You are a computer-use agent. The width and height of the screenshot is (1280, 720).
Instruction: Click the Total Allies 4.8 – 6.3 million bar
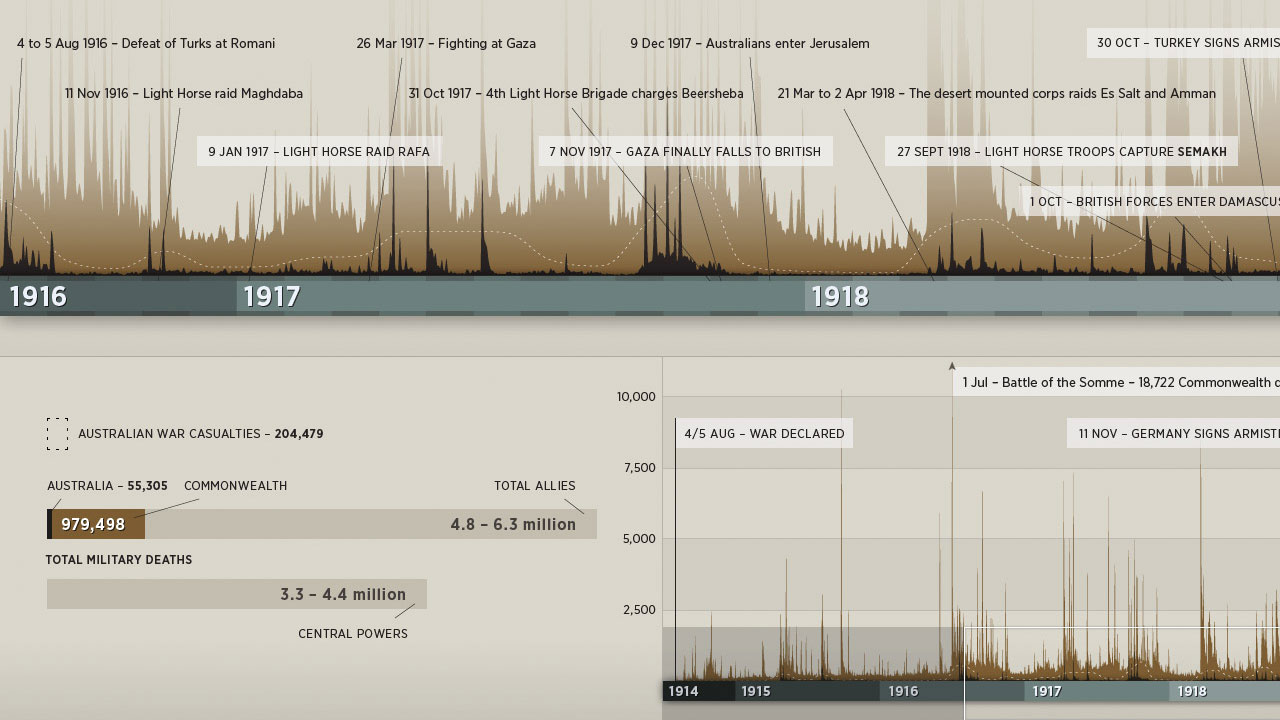coord(380,525)
